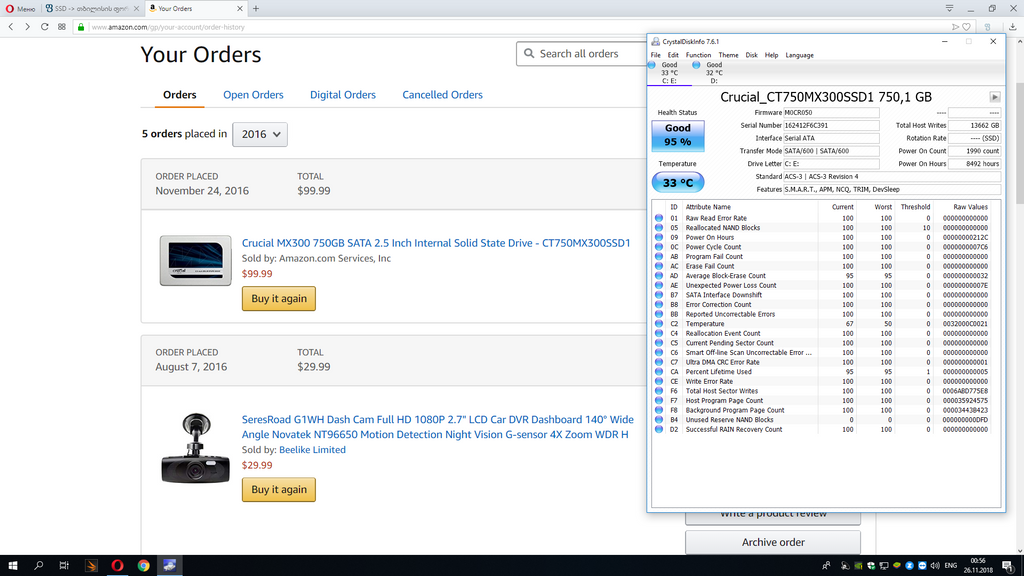The width and height of the screenshot is (1024, 576).
Task: Click the 33 °C temperature button
Action: (678, 183)
